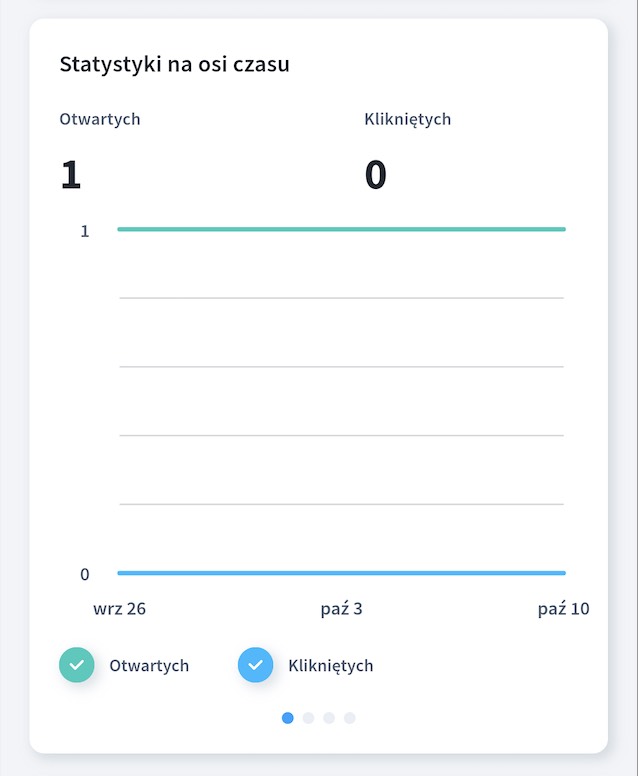Click the Kliknitych legend label
638x776 pixels.
pos(331,666)
